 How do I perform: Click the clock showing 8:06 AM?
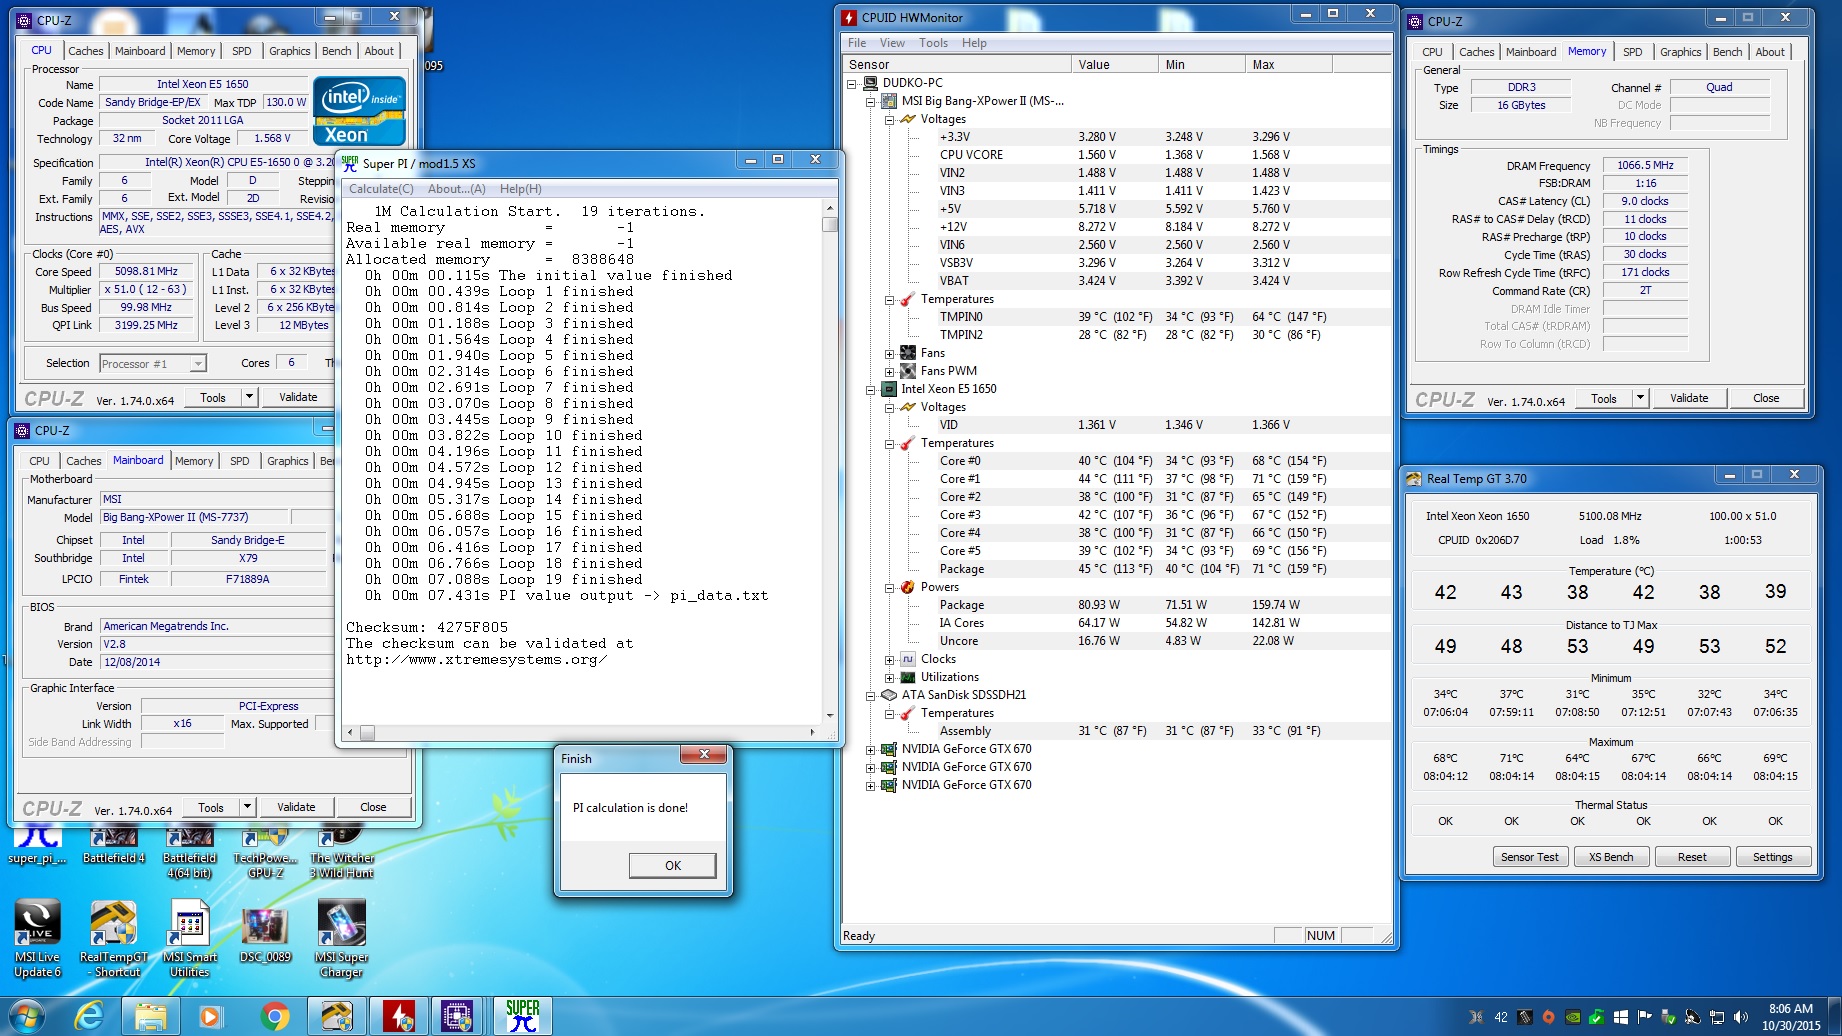click(x=1791, y=1009)
